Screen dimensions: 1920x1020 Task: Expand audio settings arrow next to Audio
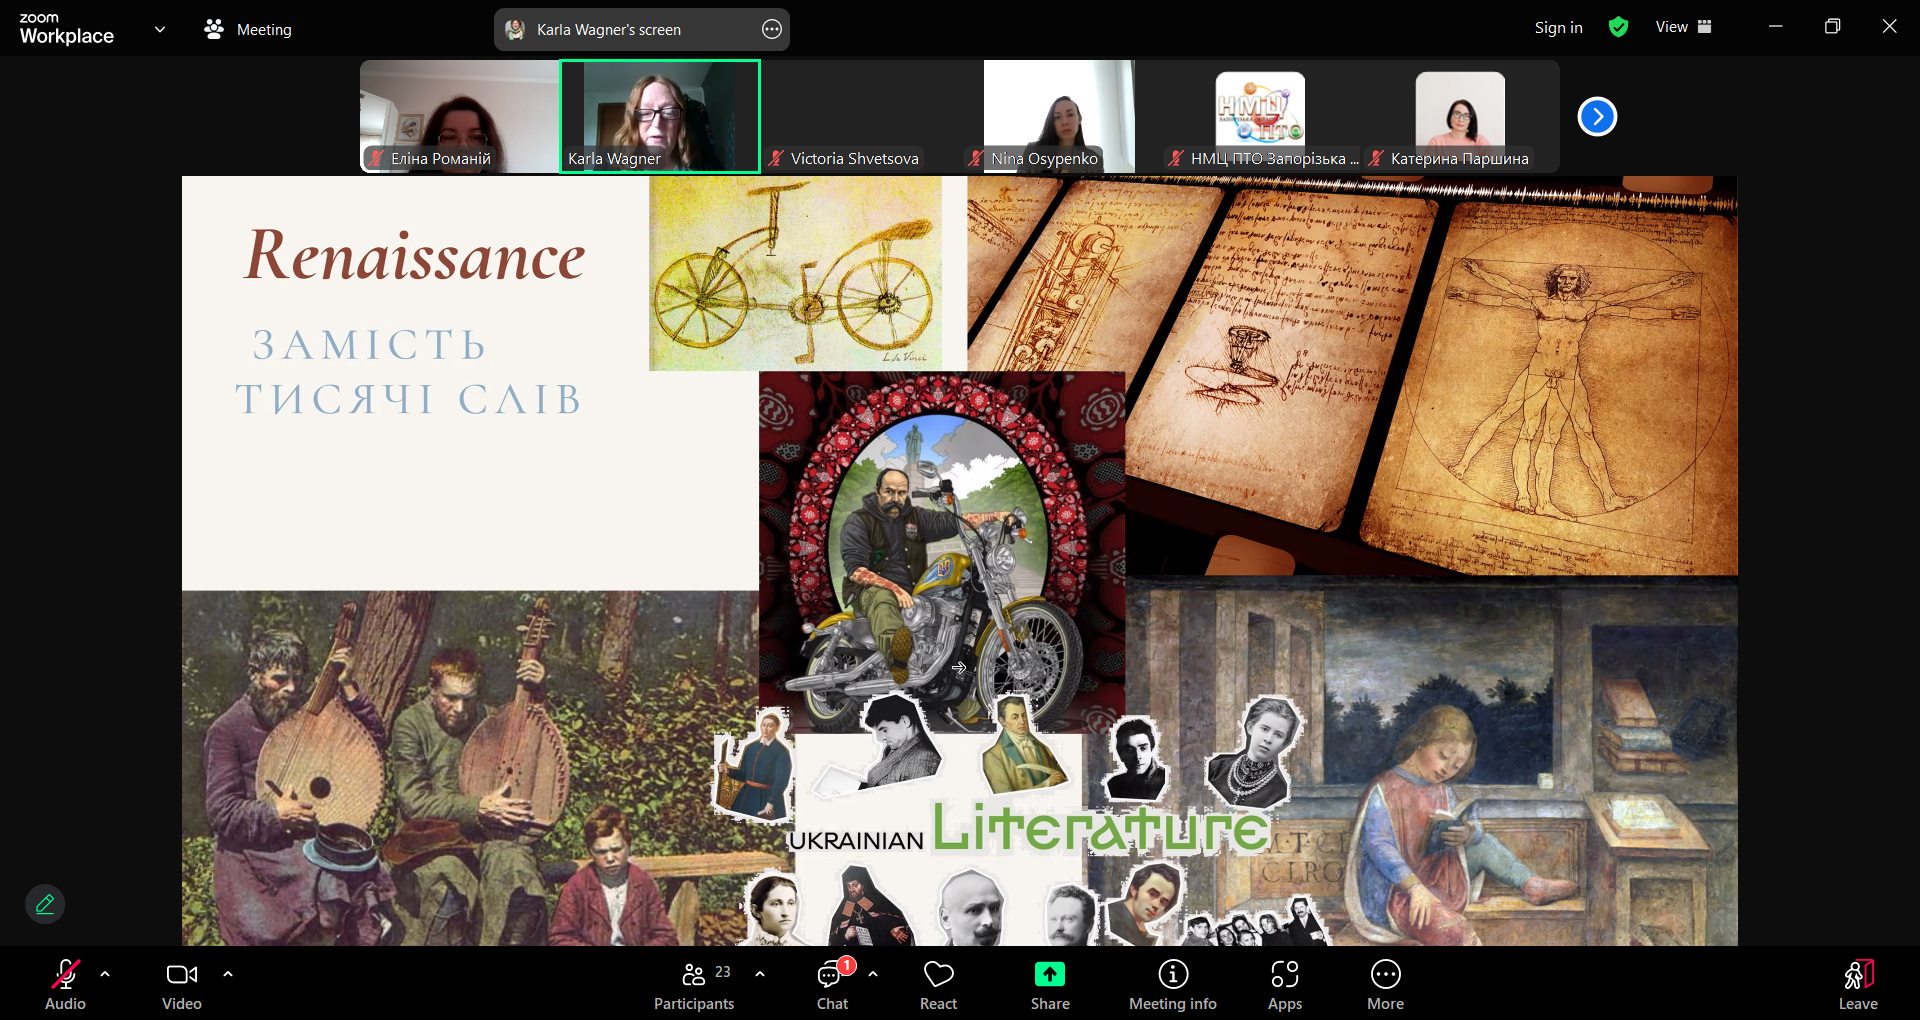click(105, 974)
